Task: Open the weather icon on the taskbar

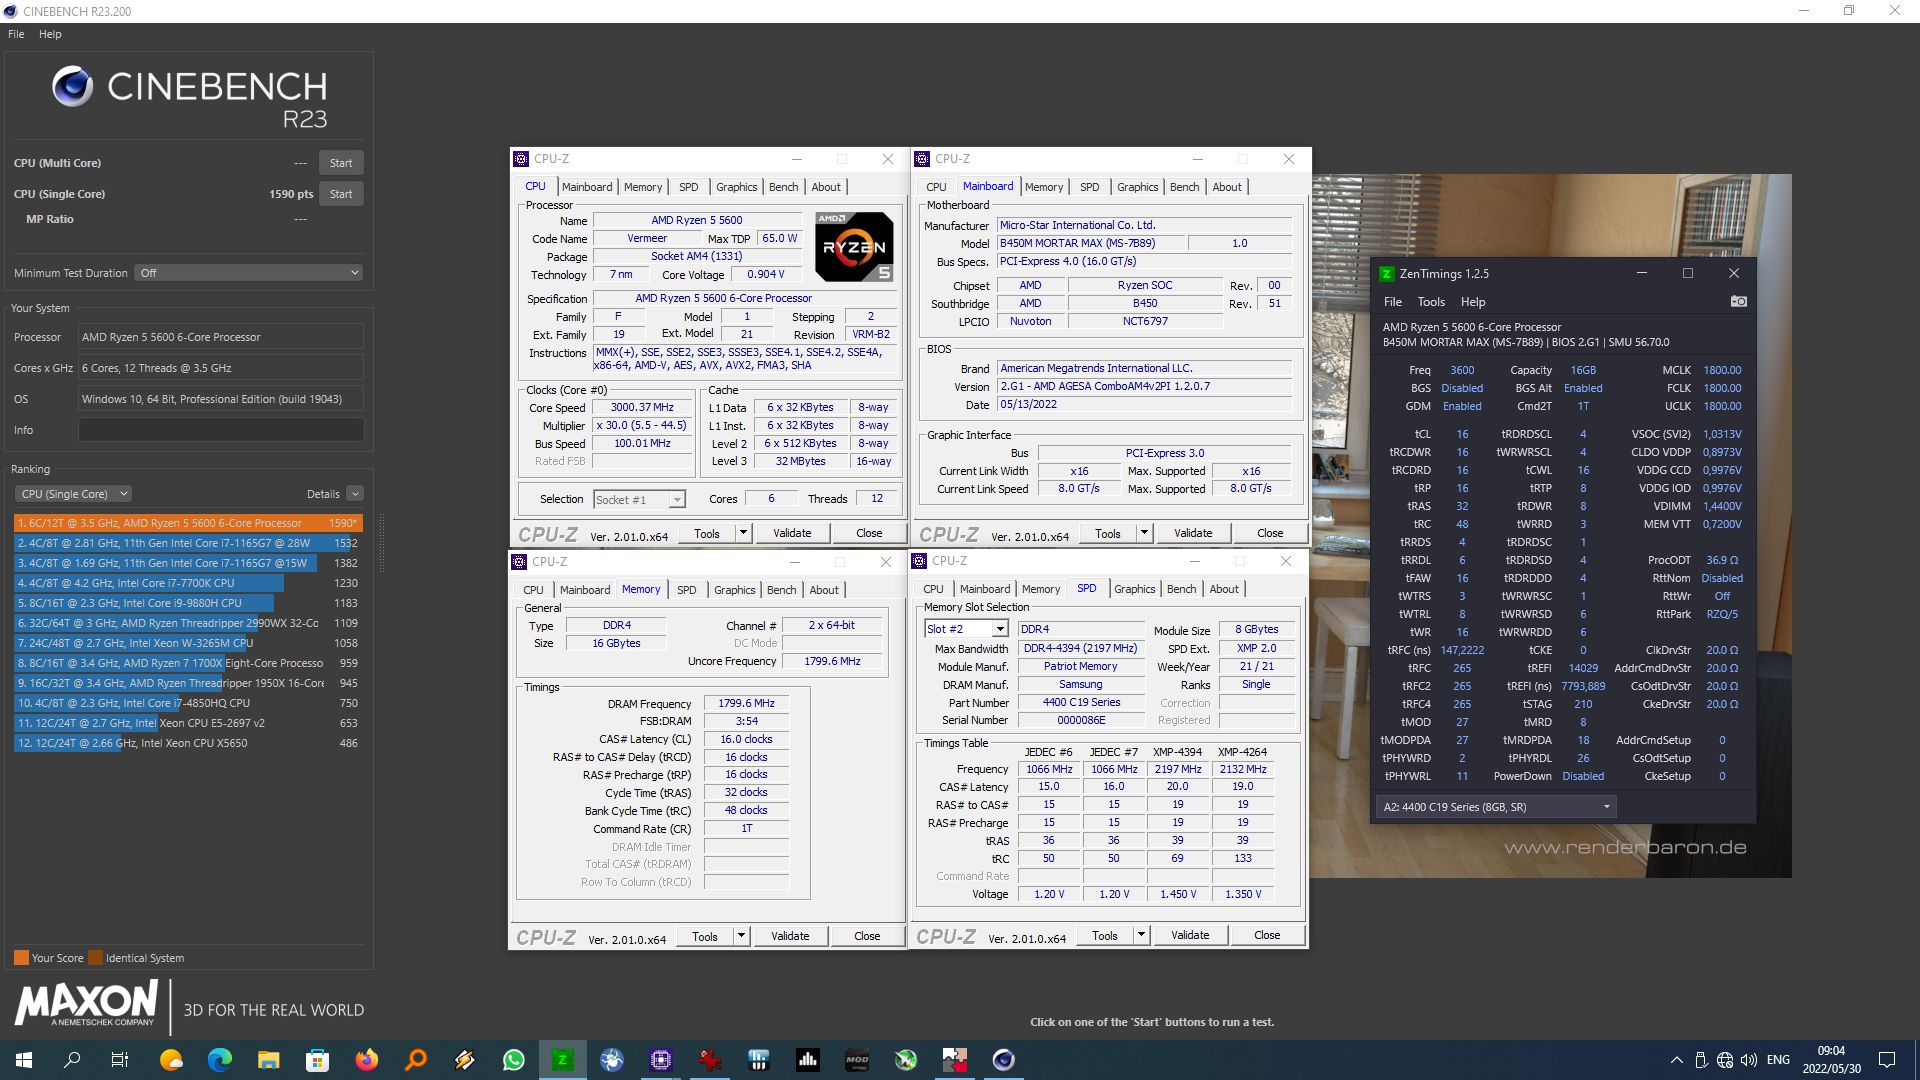Action: point(171,1060)
